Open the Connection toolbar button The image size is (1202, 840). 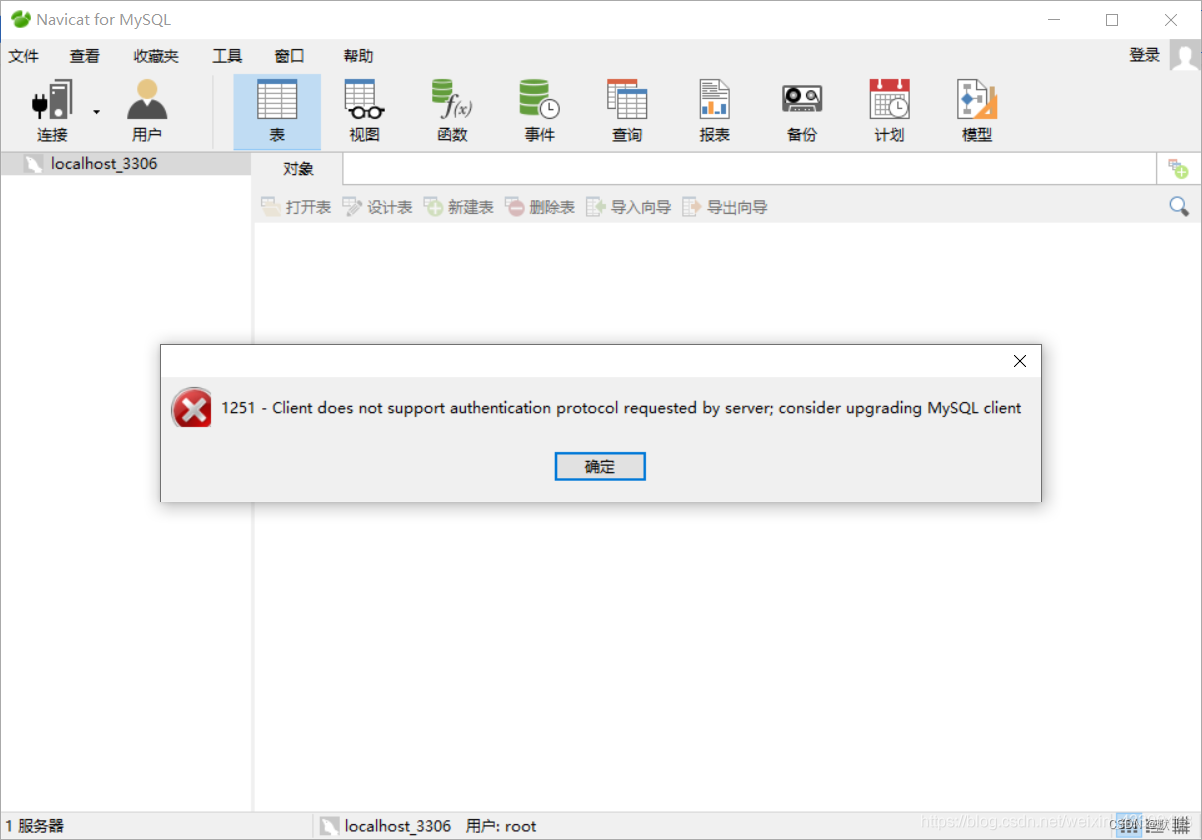tap(52, 111)
